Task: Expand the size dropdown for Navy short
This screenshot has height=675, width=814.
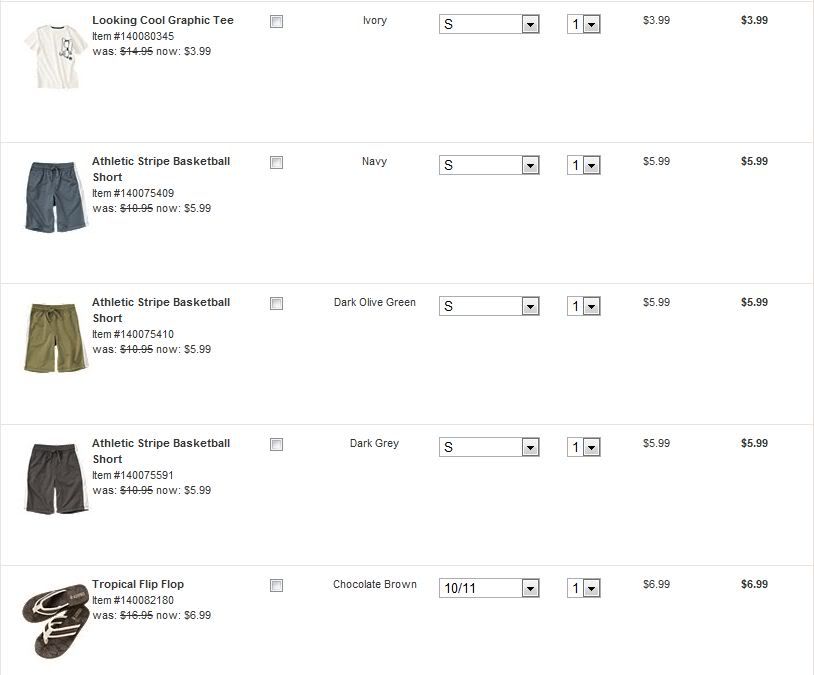Action: click(x=489, y=165)
